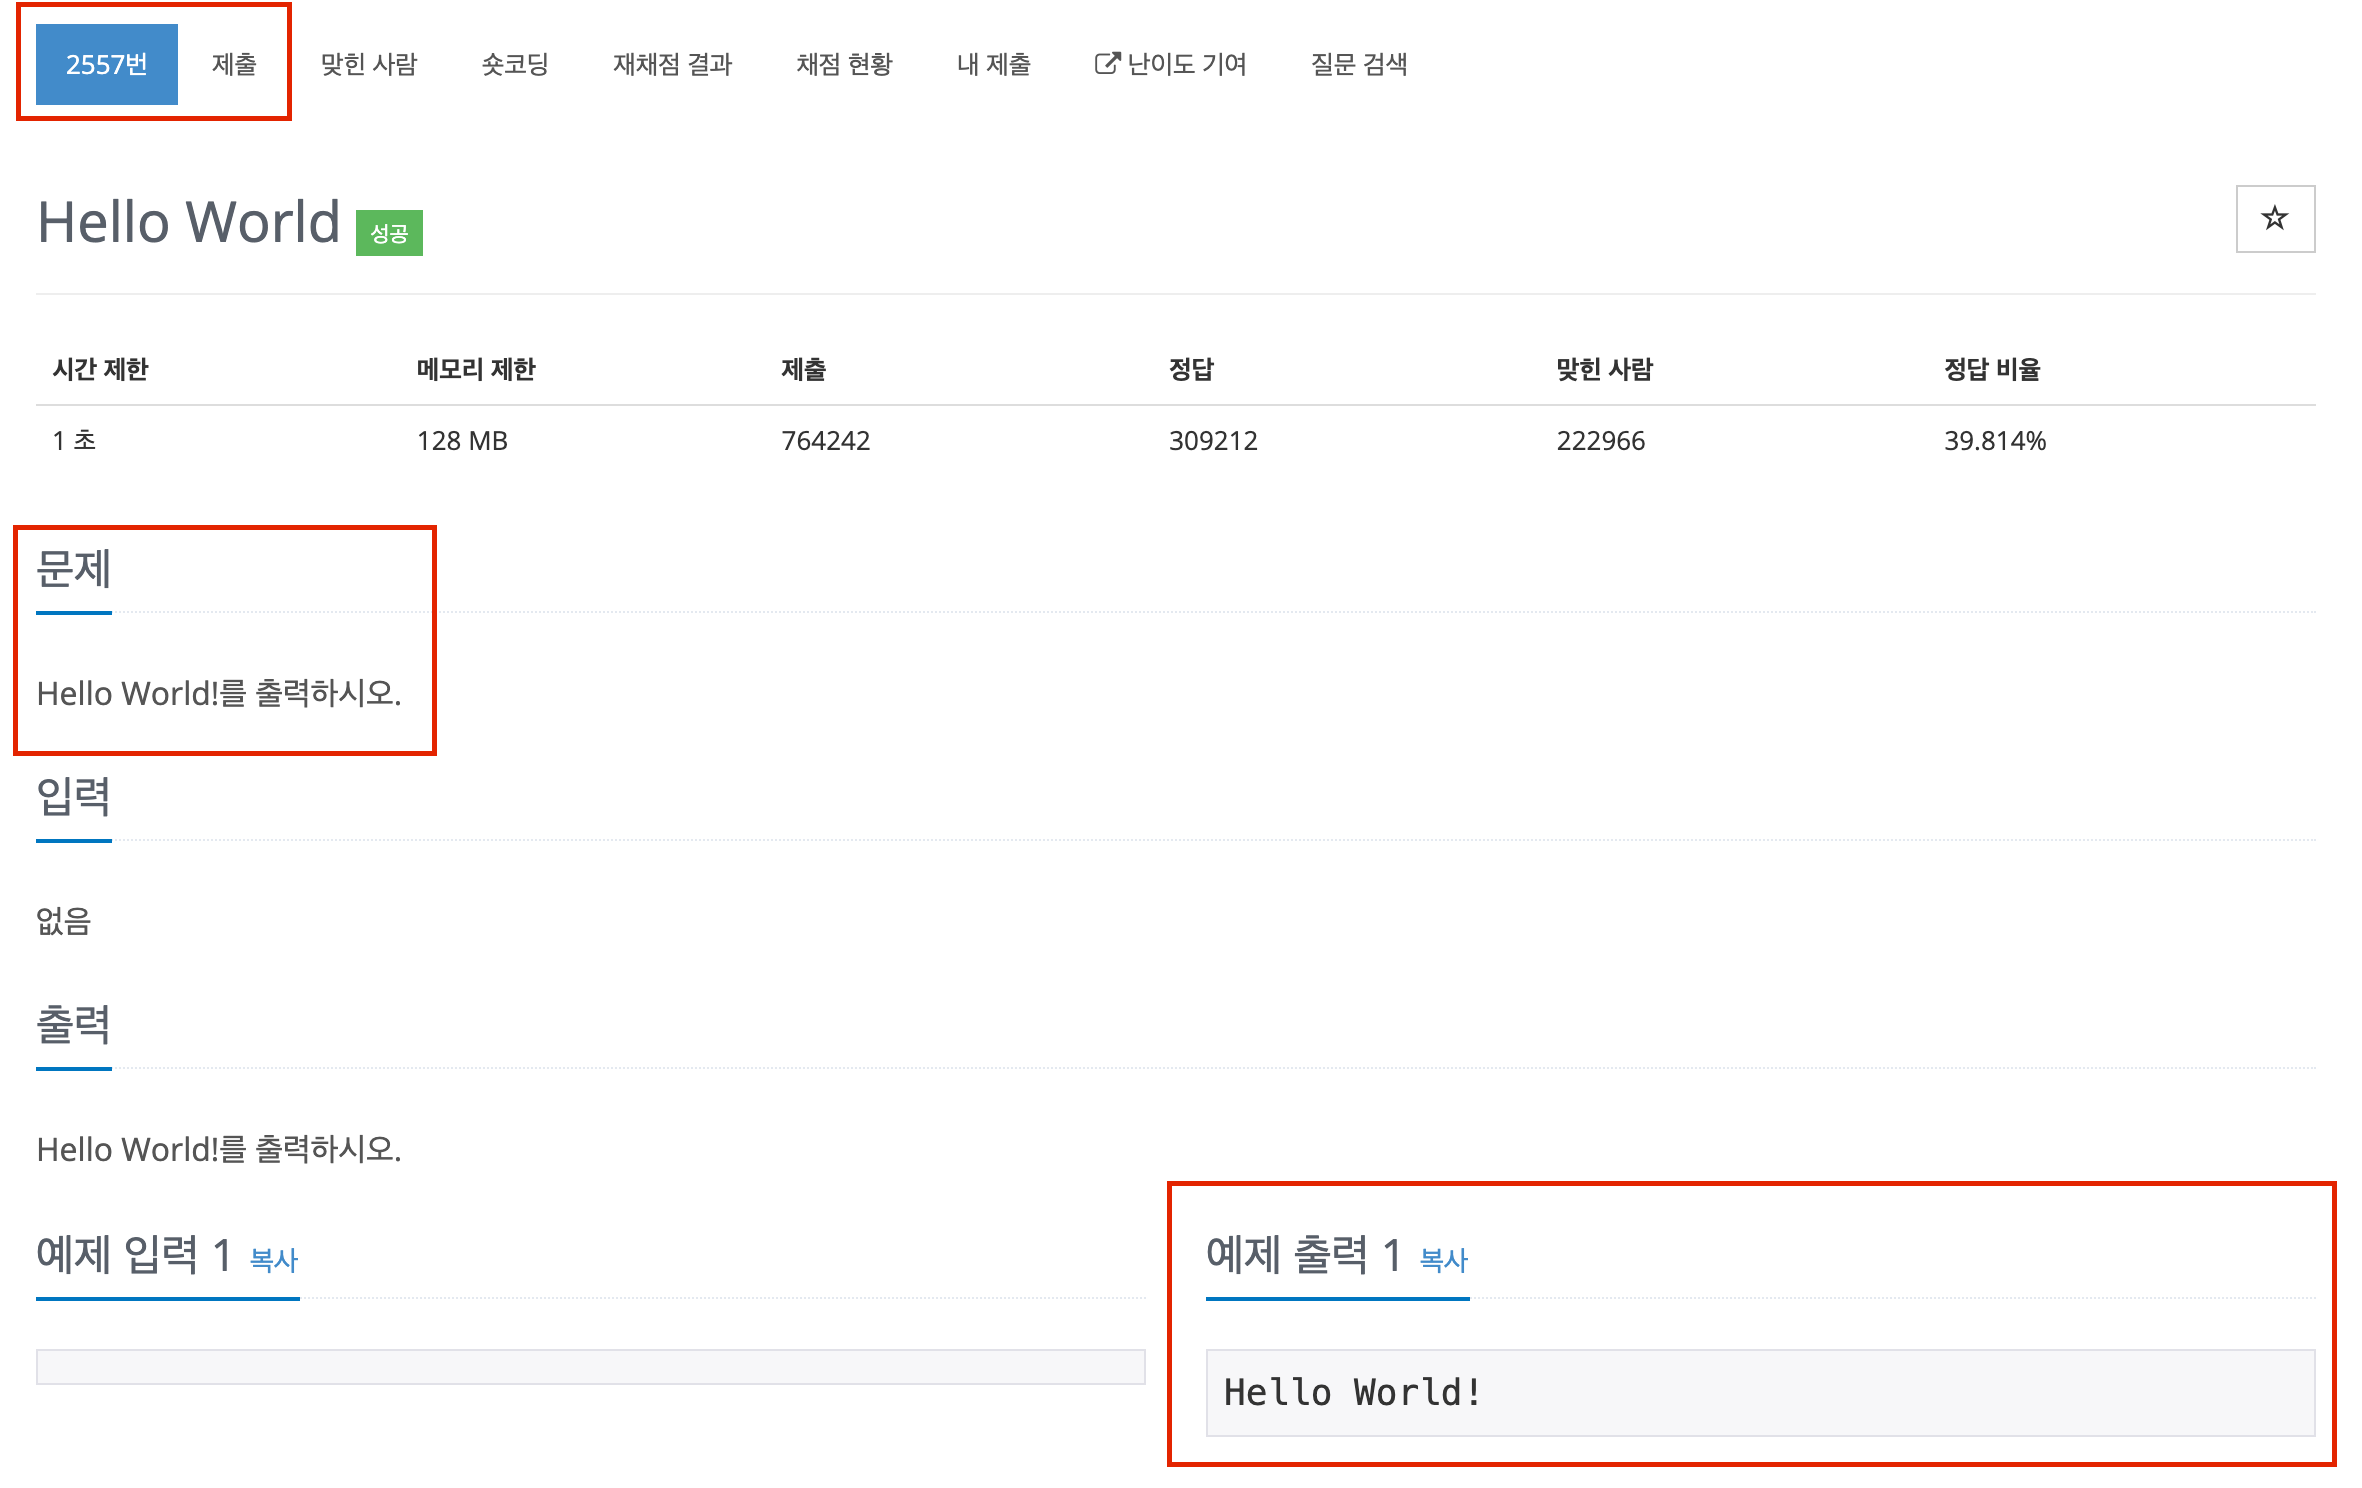Click the 맞힌 사람 count 222966
The image size is (2362, 1488).
pos(1600,440)
